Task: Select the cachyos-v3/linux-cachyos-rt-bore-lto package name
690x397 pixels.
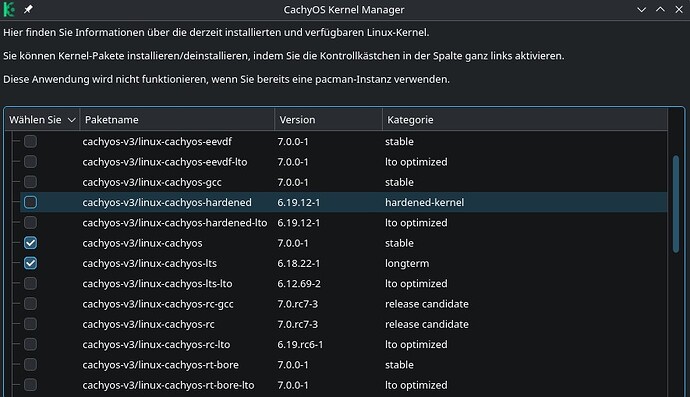Action: tap(169, 385)
